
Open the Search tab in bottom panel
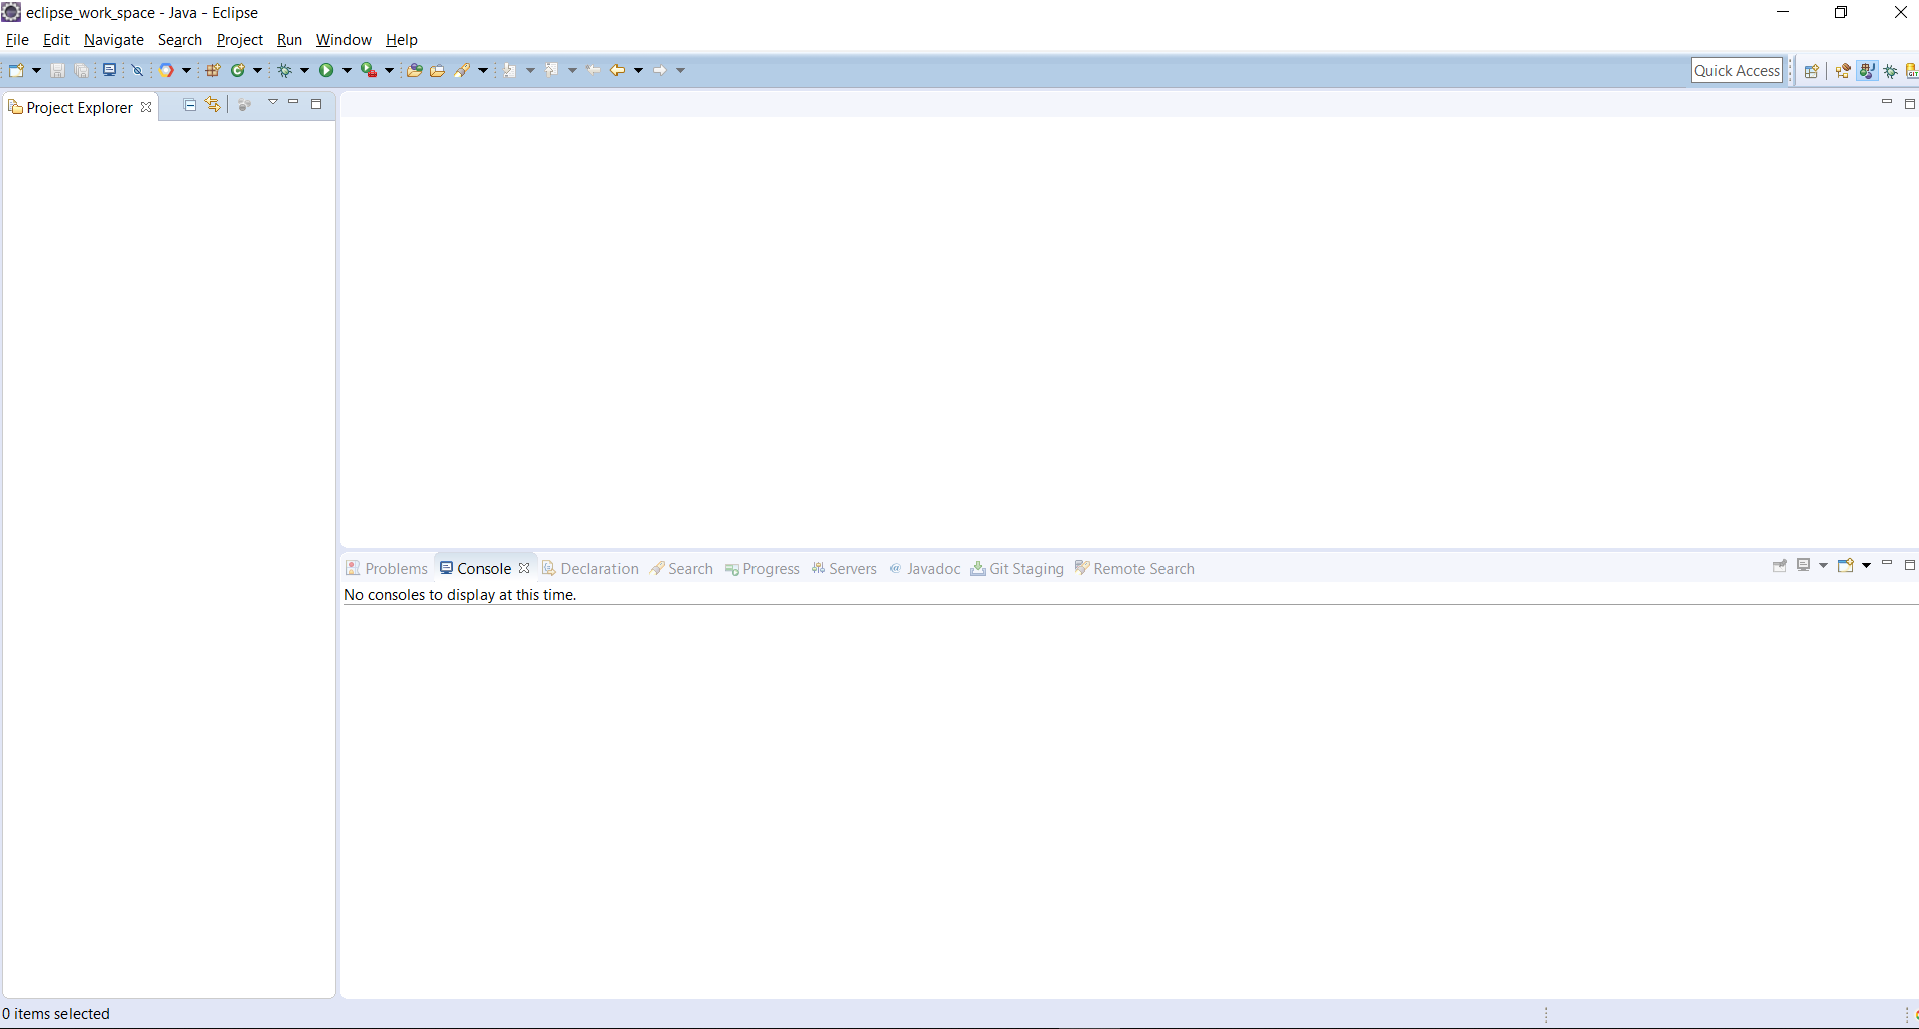coord(681,568)
